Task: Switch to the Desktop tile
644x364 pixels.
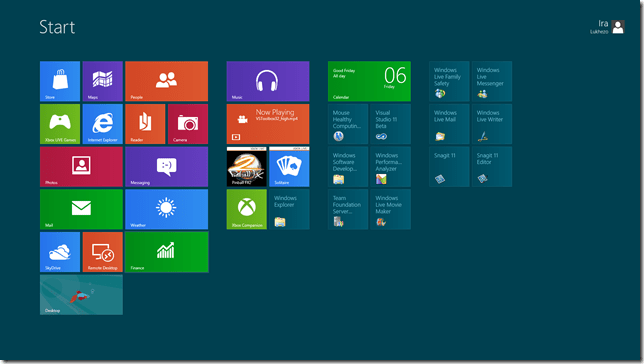Action: click(x=81, y=295)
